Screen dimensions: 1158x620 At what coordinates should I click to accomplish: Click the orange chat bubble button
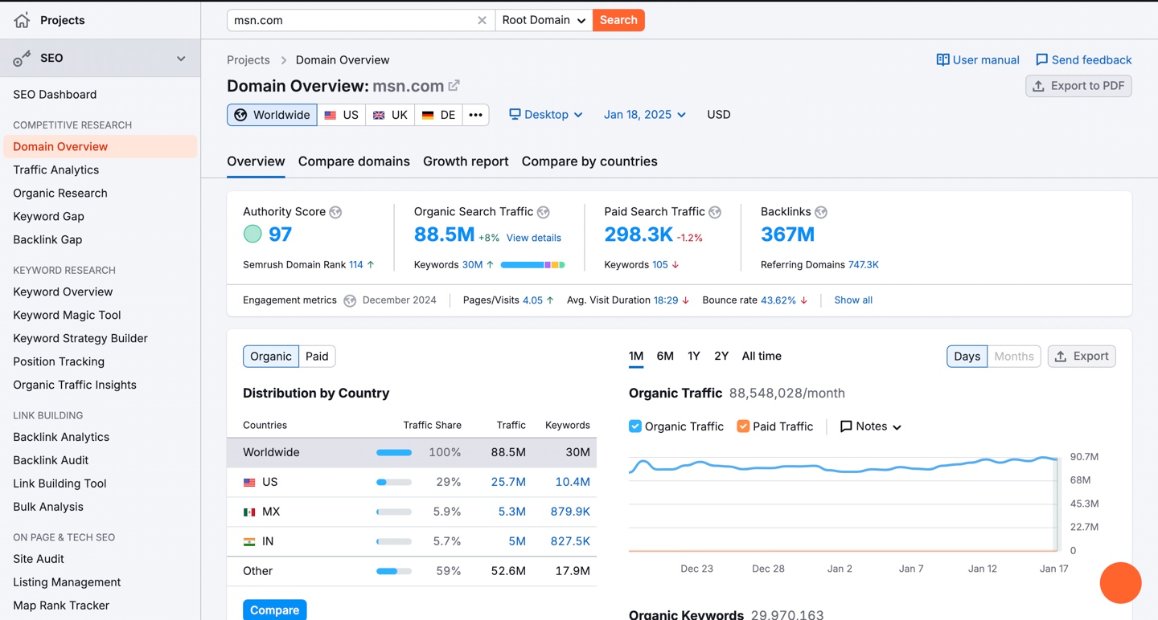(1120, 582)
